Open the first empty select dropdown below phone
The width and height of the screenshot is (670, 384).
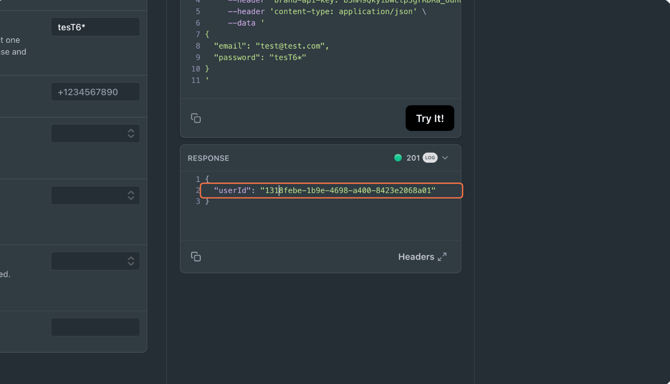point(95,133)
